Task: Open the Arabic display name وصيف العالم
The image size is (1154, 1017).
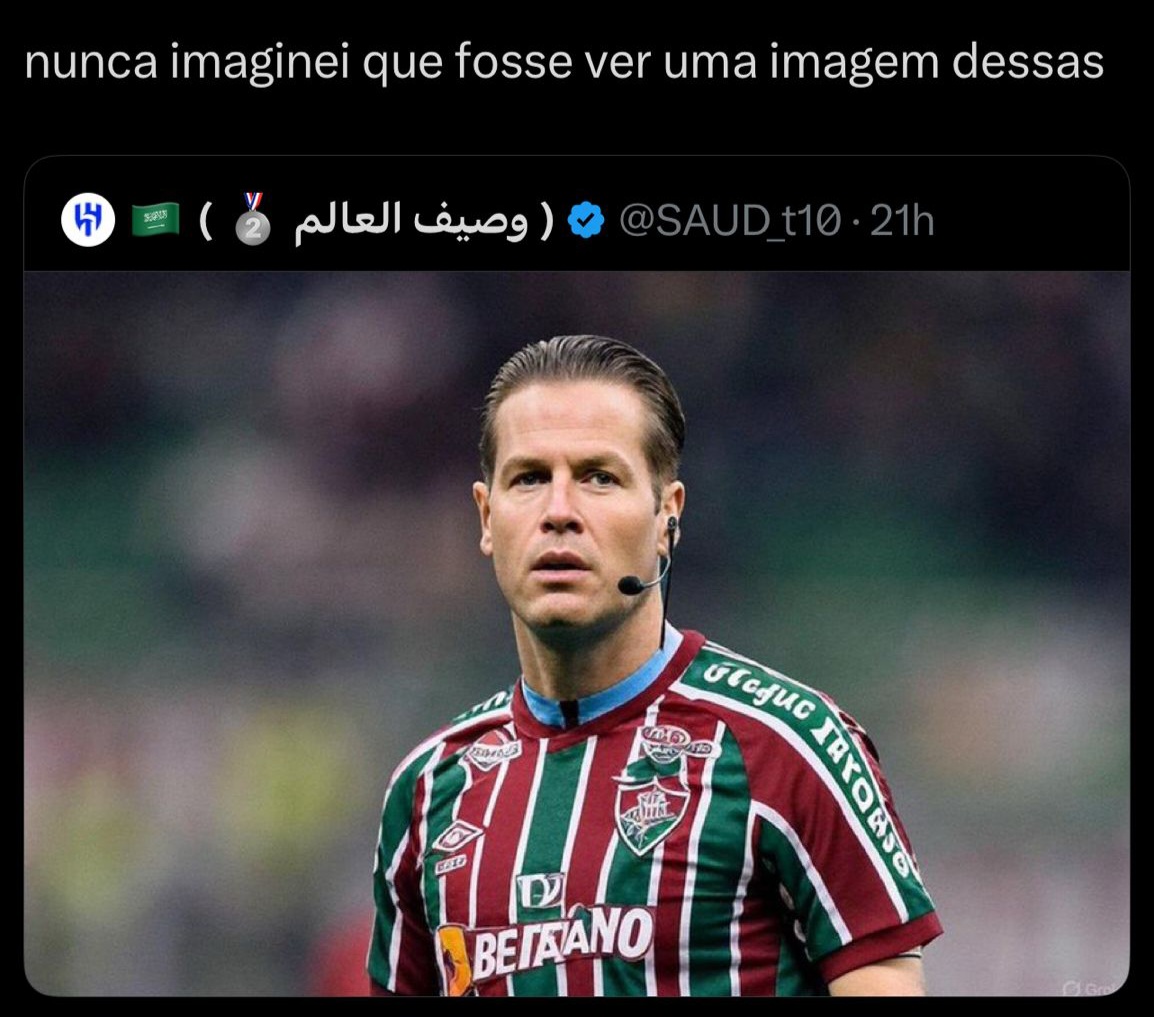Action: click(411, 220)
